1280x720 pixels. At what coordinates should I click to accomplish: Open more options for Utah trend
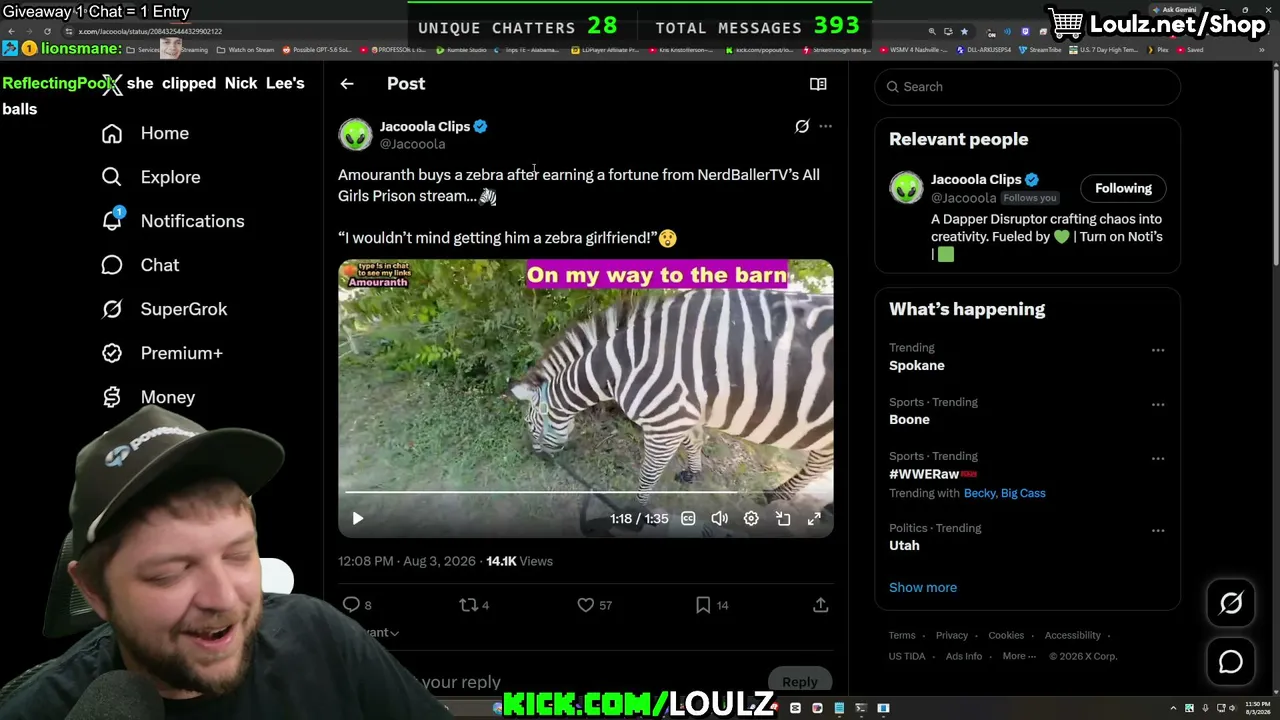(x=1158, y=530)
